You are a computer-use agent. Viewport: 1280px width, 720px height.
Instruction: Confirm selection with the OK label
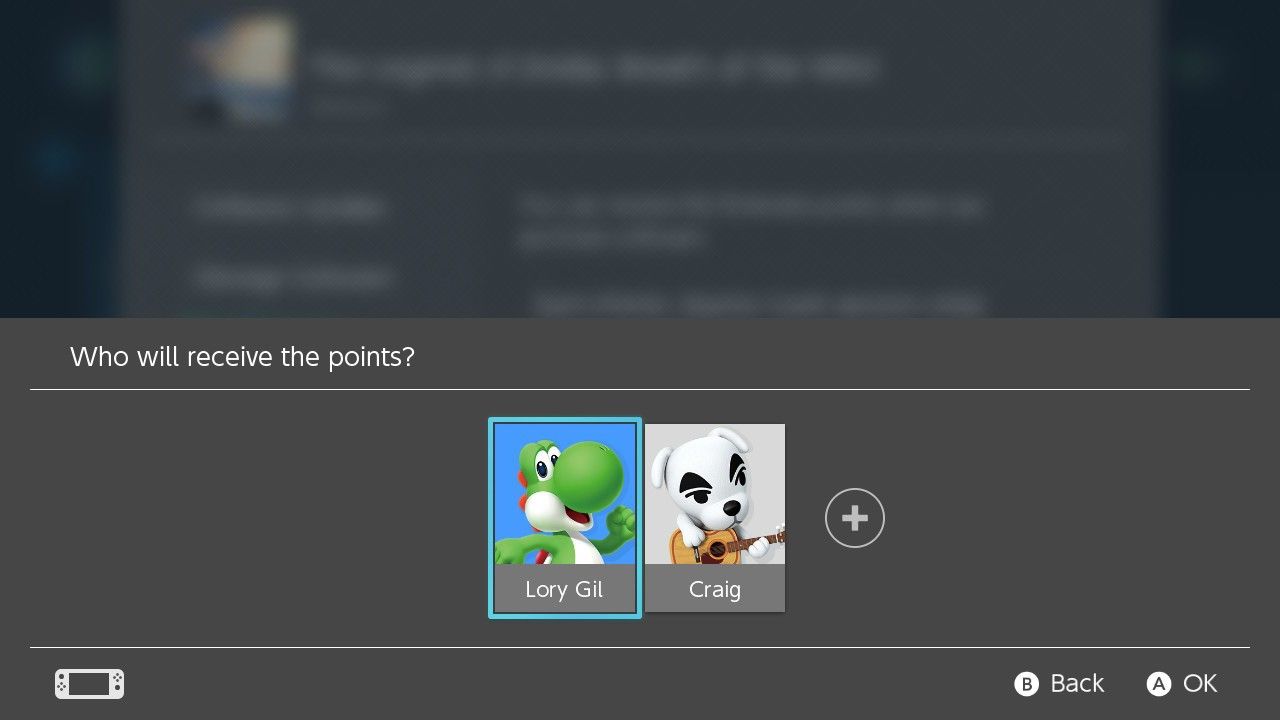click(x=1200, y=683)
